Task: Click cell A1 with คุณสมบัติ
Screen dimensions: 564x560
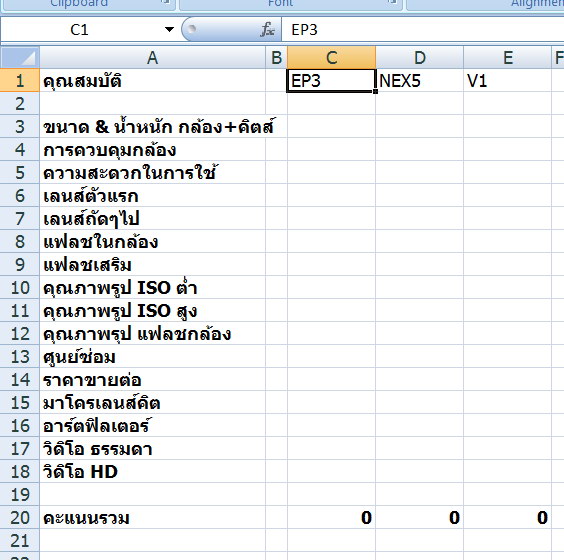Action: pyautogui.click(x=152, y=81)
